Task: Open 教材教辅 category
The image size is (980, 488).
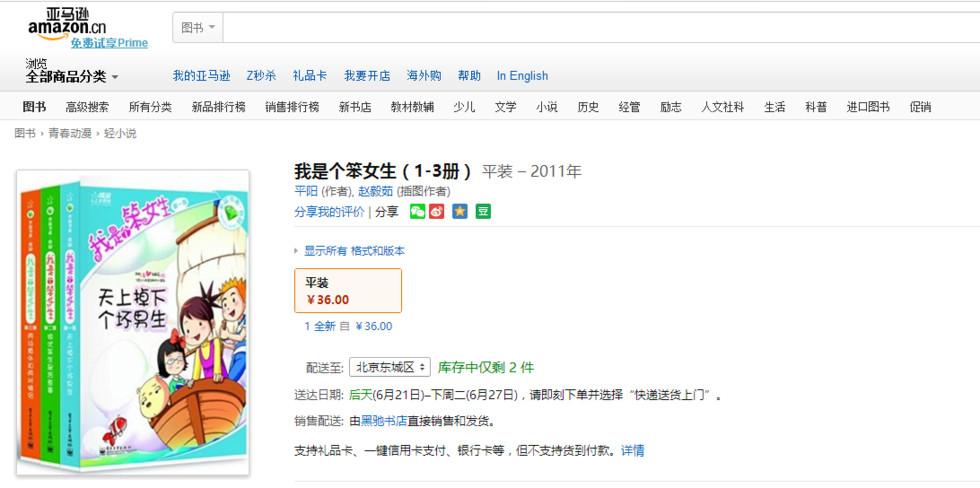Action: [x=412, y=107]
